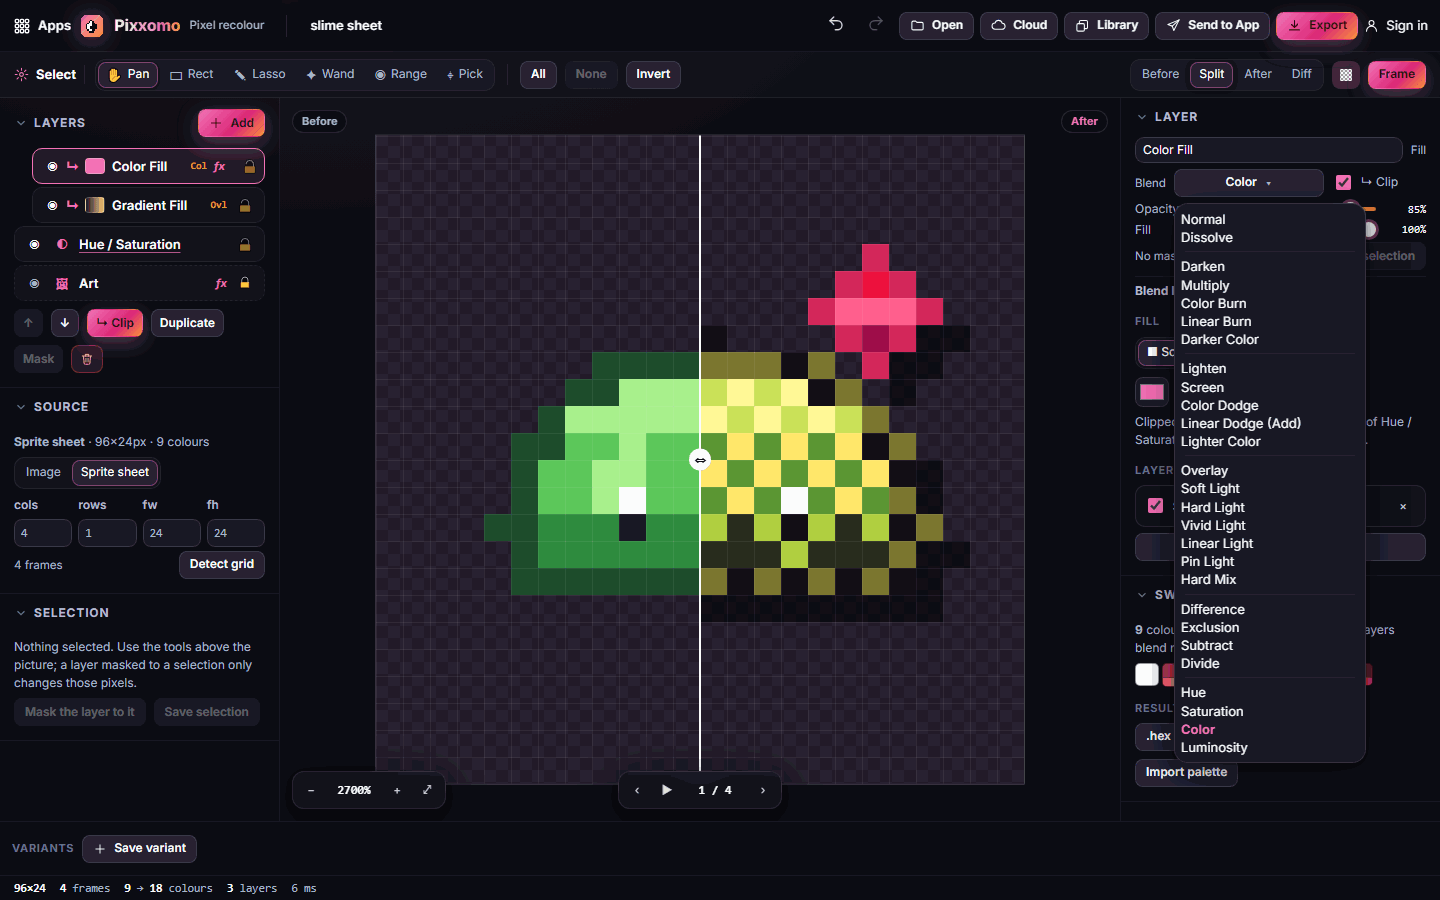The image size is (1440, 900).
Task: Open the fill colour swatch picker
Action: tap(1152, 392)
